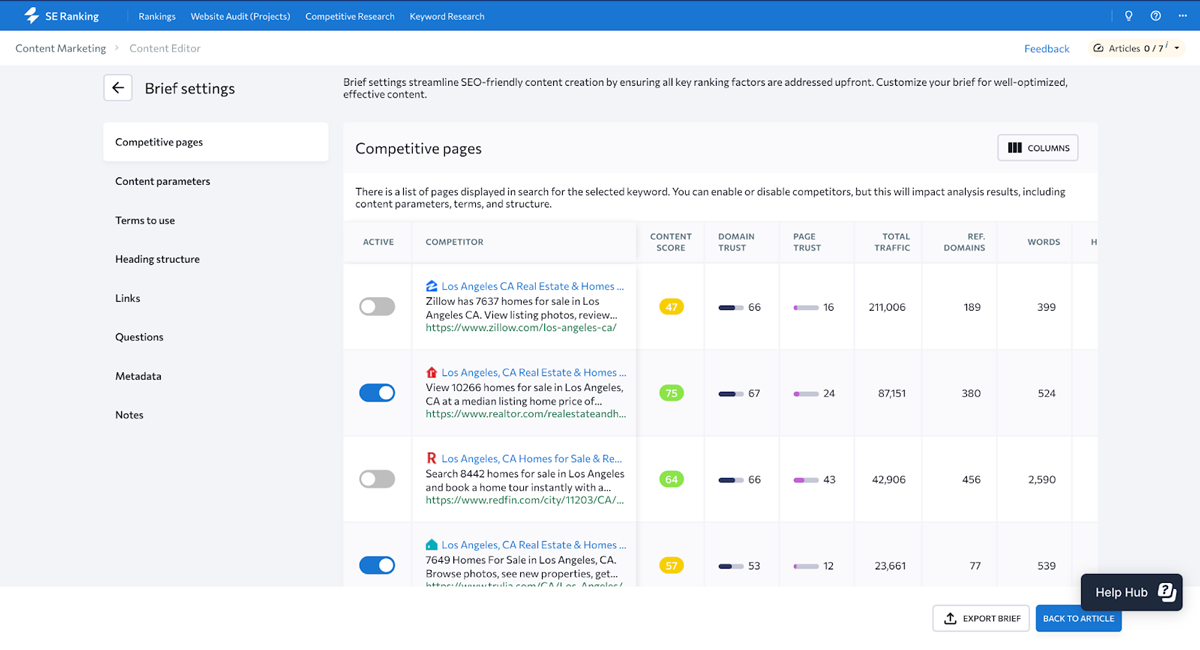The image size is (1200, 650).
Task: Click the Zillow favicon icon
Action: 432,286
